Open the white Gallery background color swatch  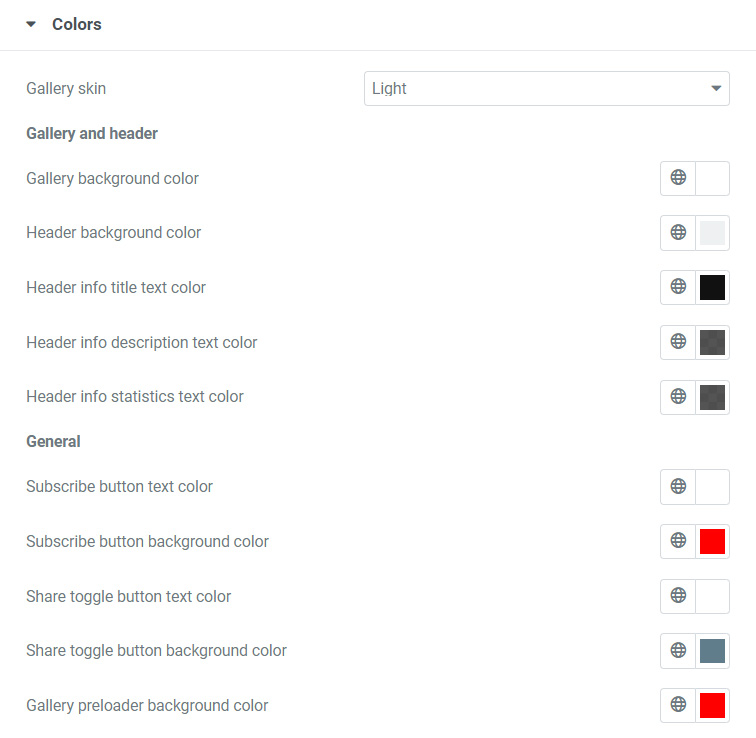coord(712,179)
